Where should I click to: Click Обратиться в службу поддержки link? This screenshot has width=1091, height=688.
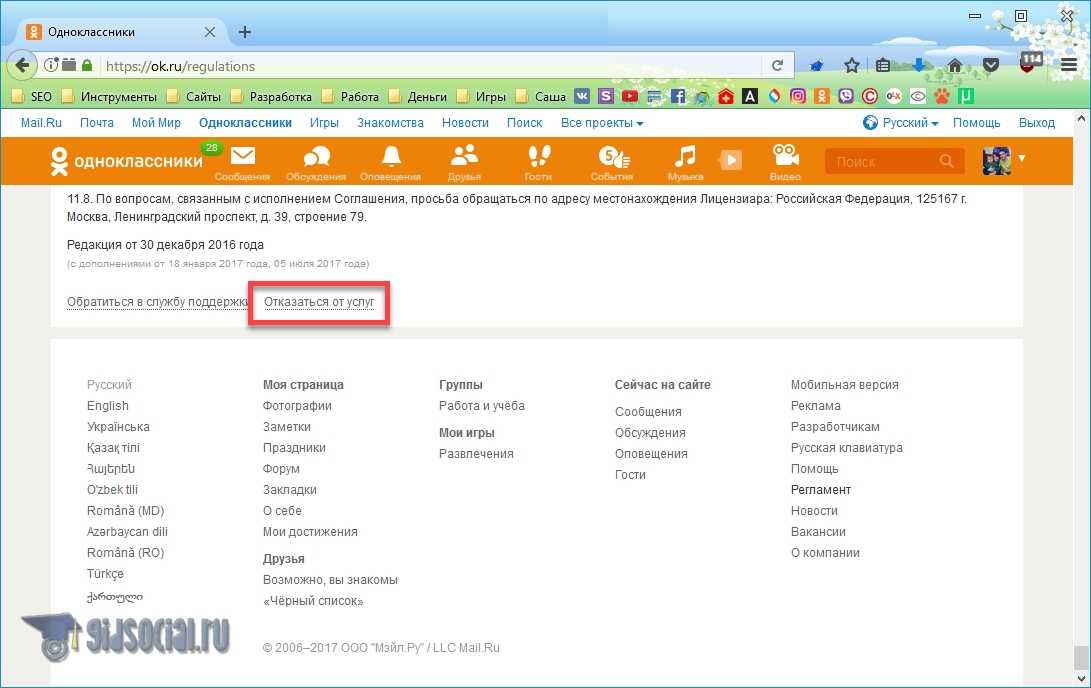click(157, 302)
